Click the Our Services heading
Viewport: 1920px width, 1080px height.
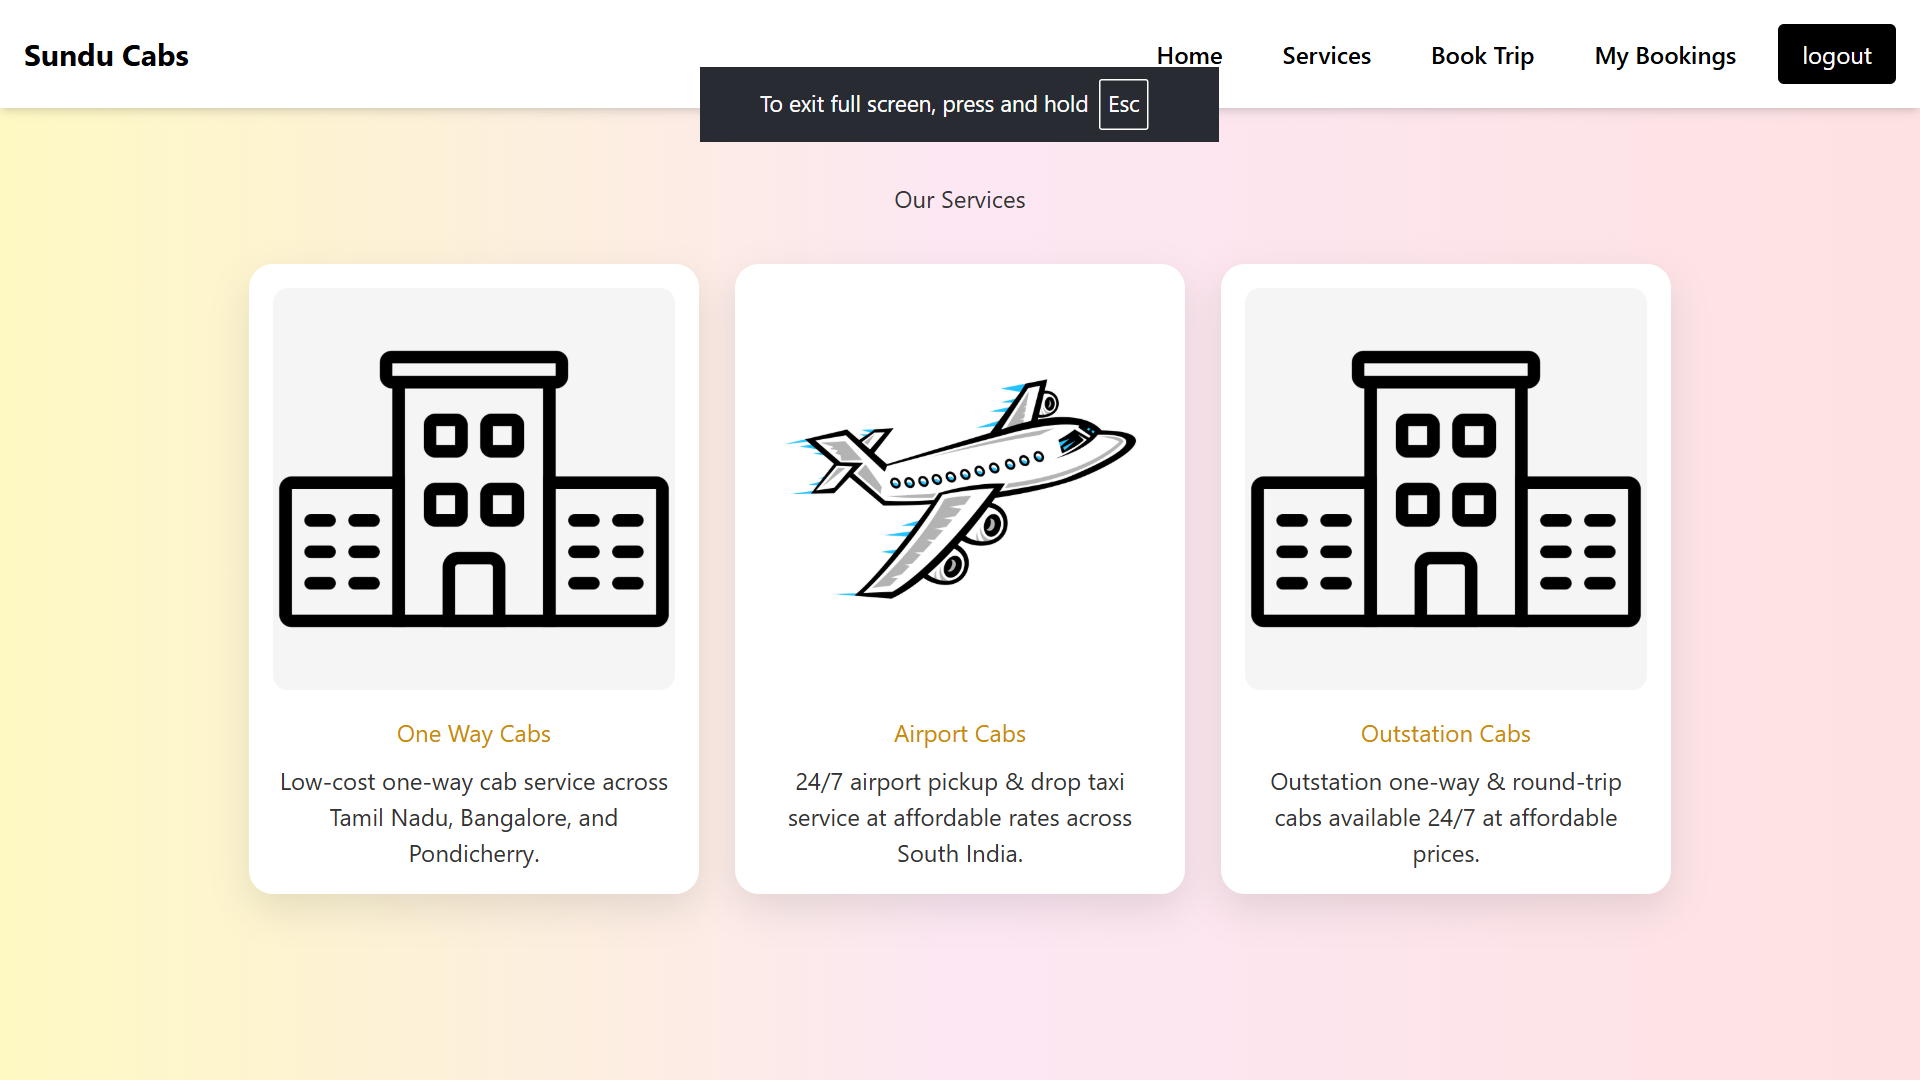pyautogui.click(x=959, y=200)
